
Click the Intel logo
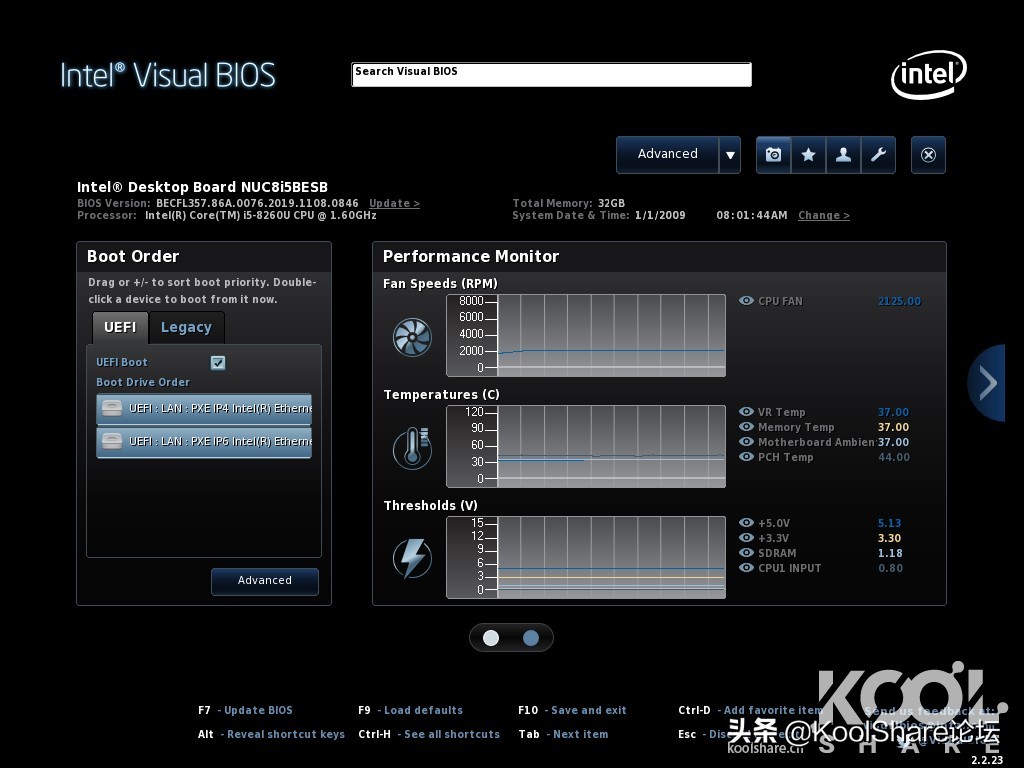tap(929, 74)
